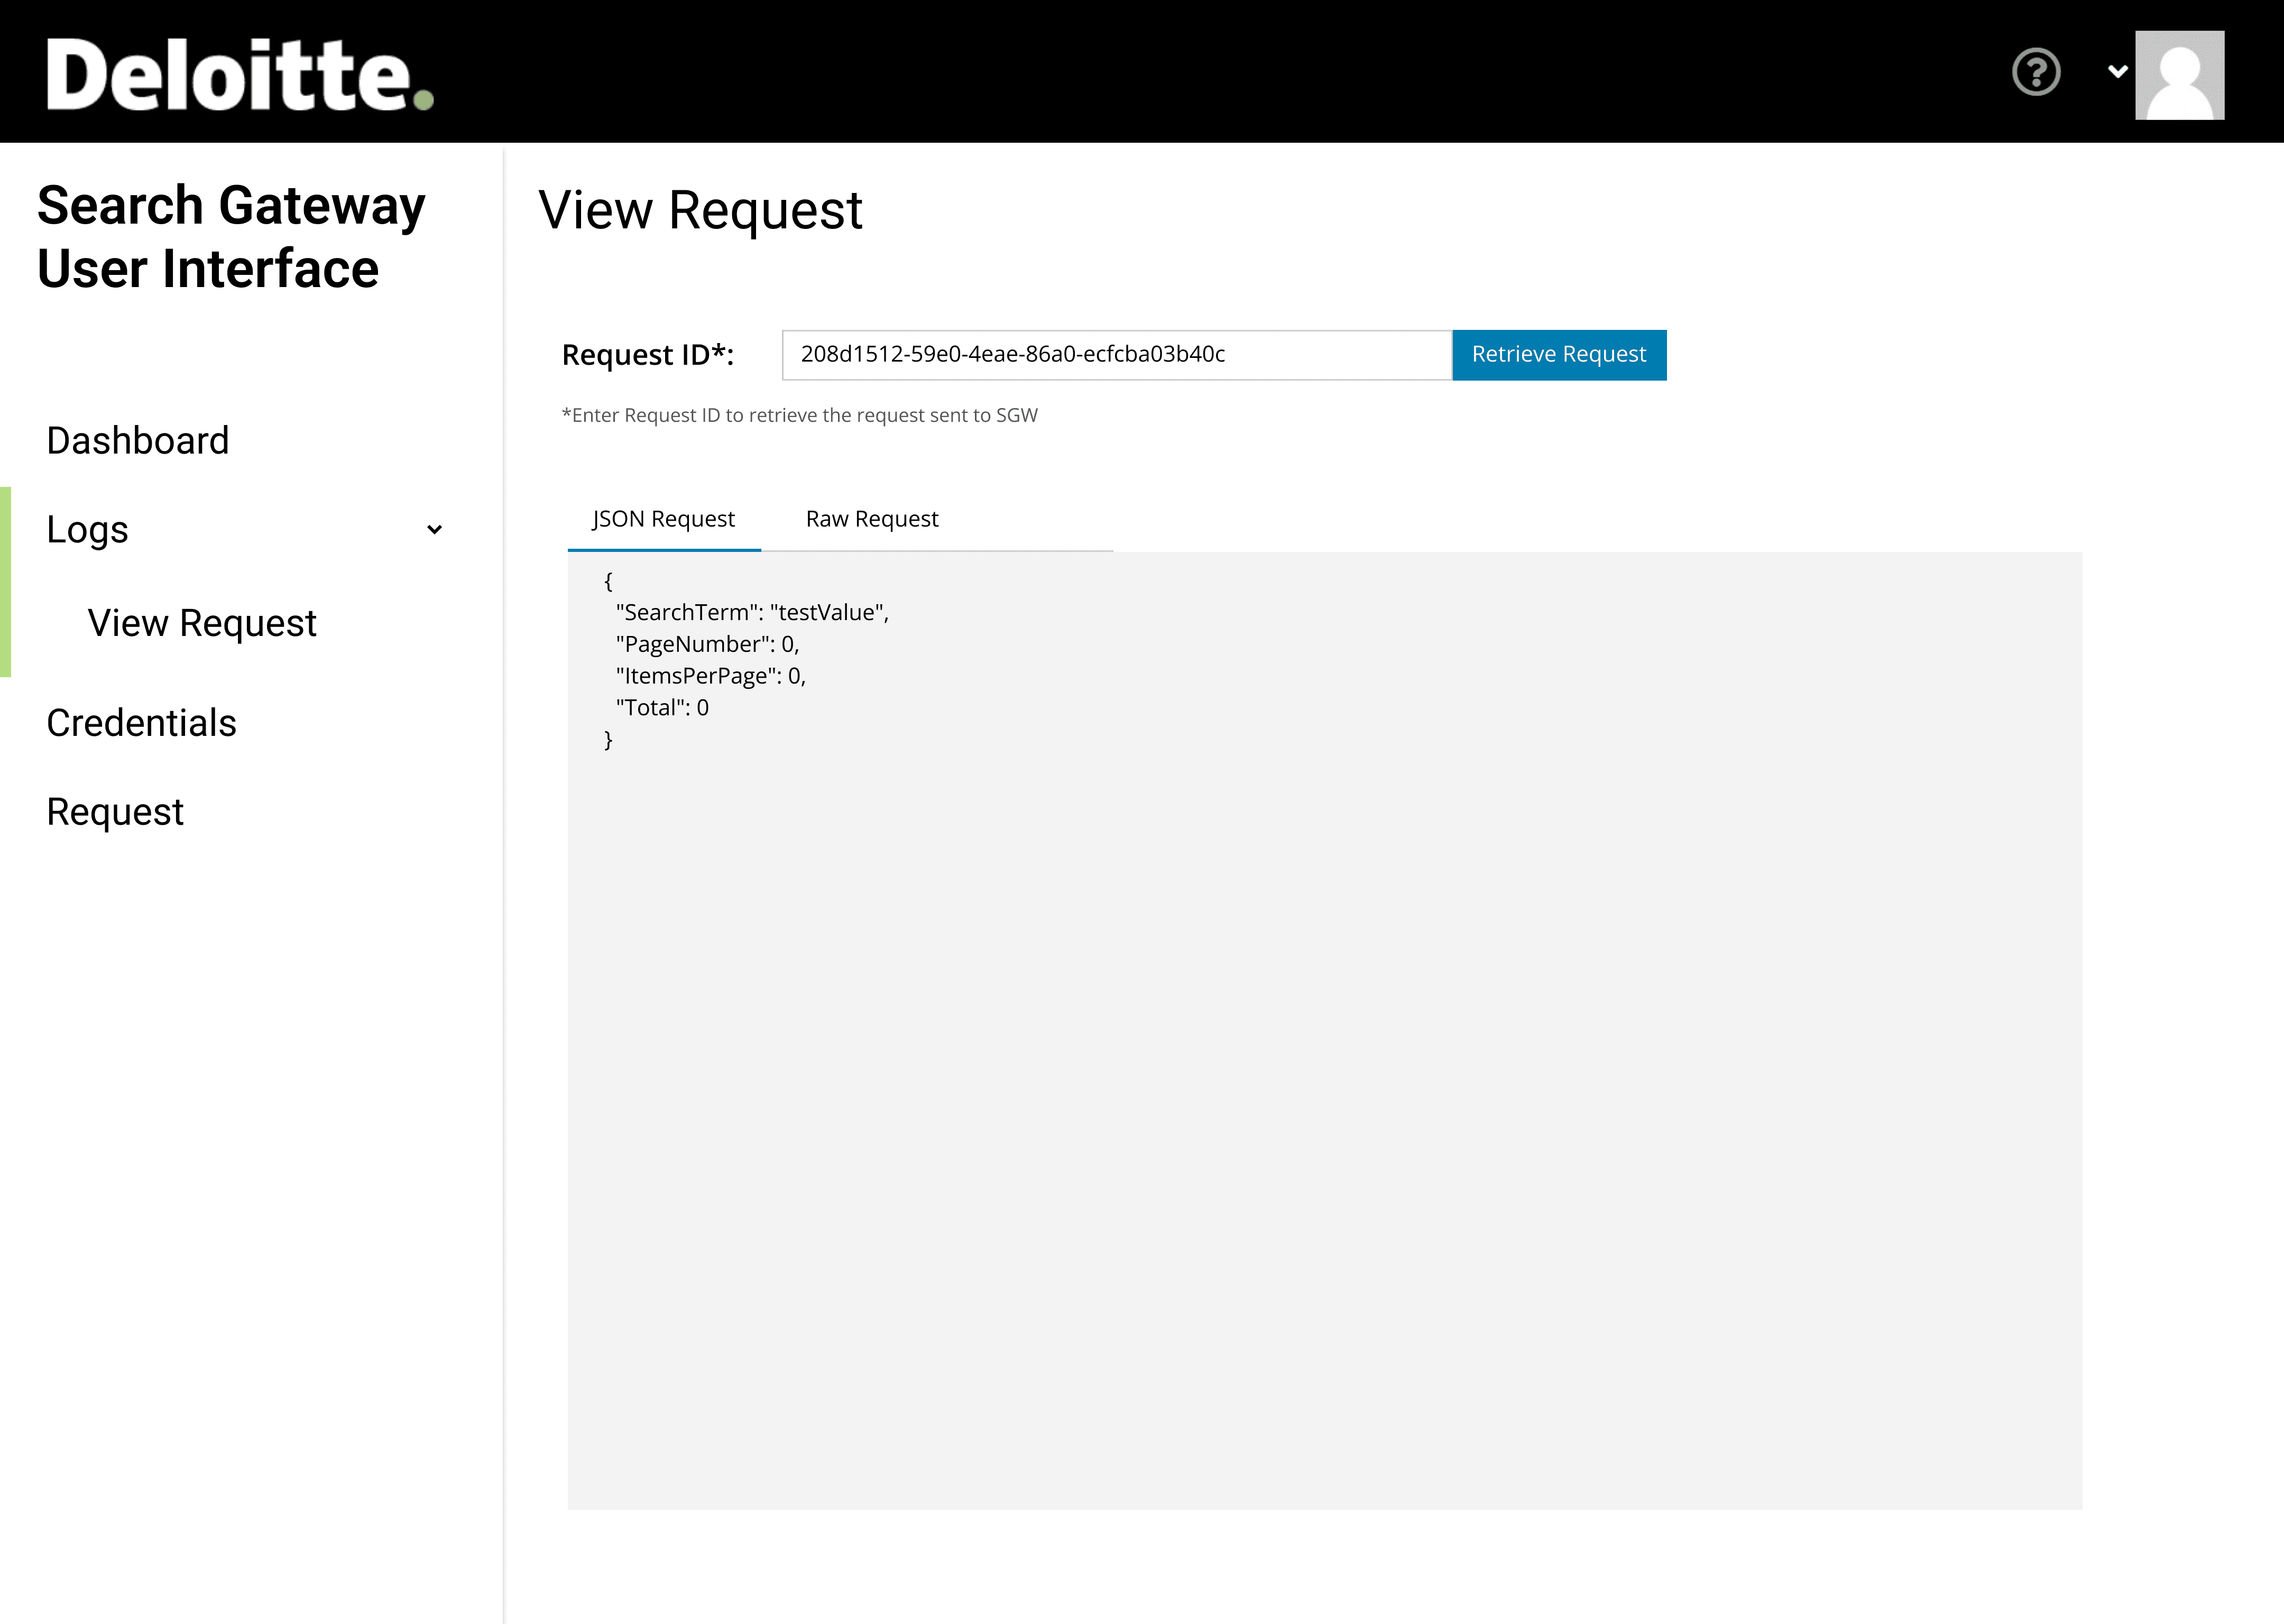Click the View Request page heading
Image resolution: width=2284 pixels, height=1624 pixels.
click(700, 211)
